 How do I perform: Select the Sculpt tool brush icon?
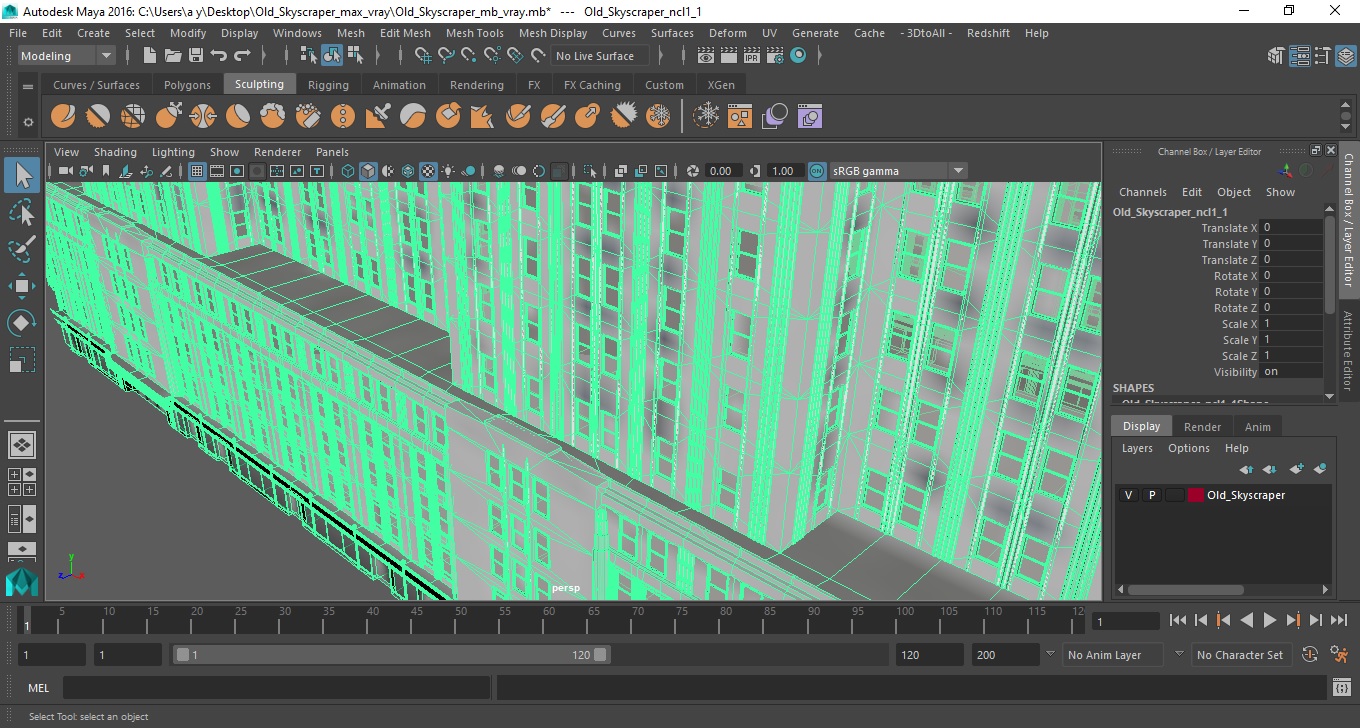pyautogui.click(x=63, y=117)
